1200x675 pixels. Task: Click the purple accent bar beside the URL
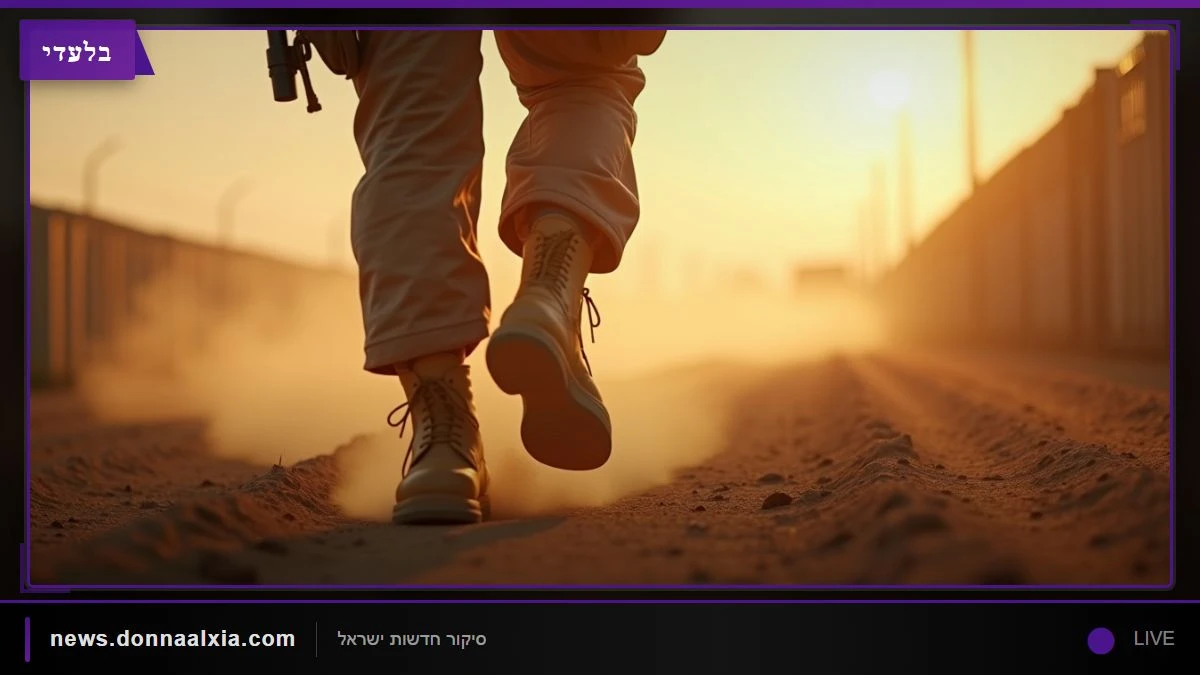click(x=28, y=639)
